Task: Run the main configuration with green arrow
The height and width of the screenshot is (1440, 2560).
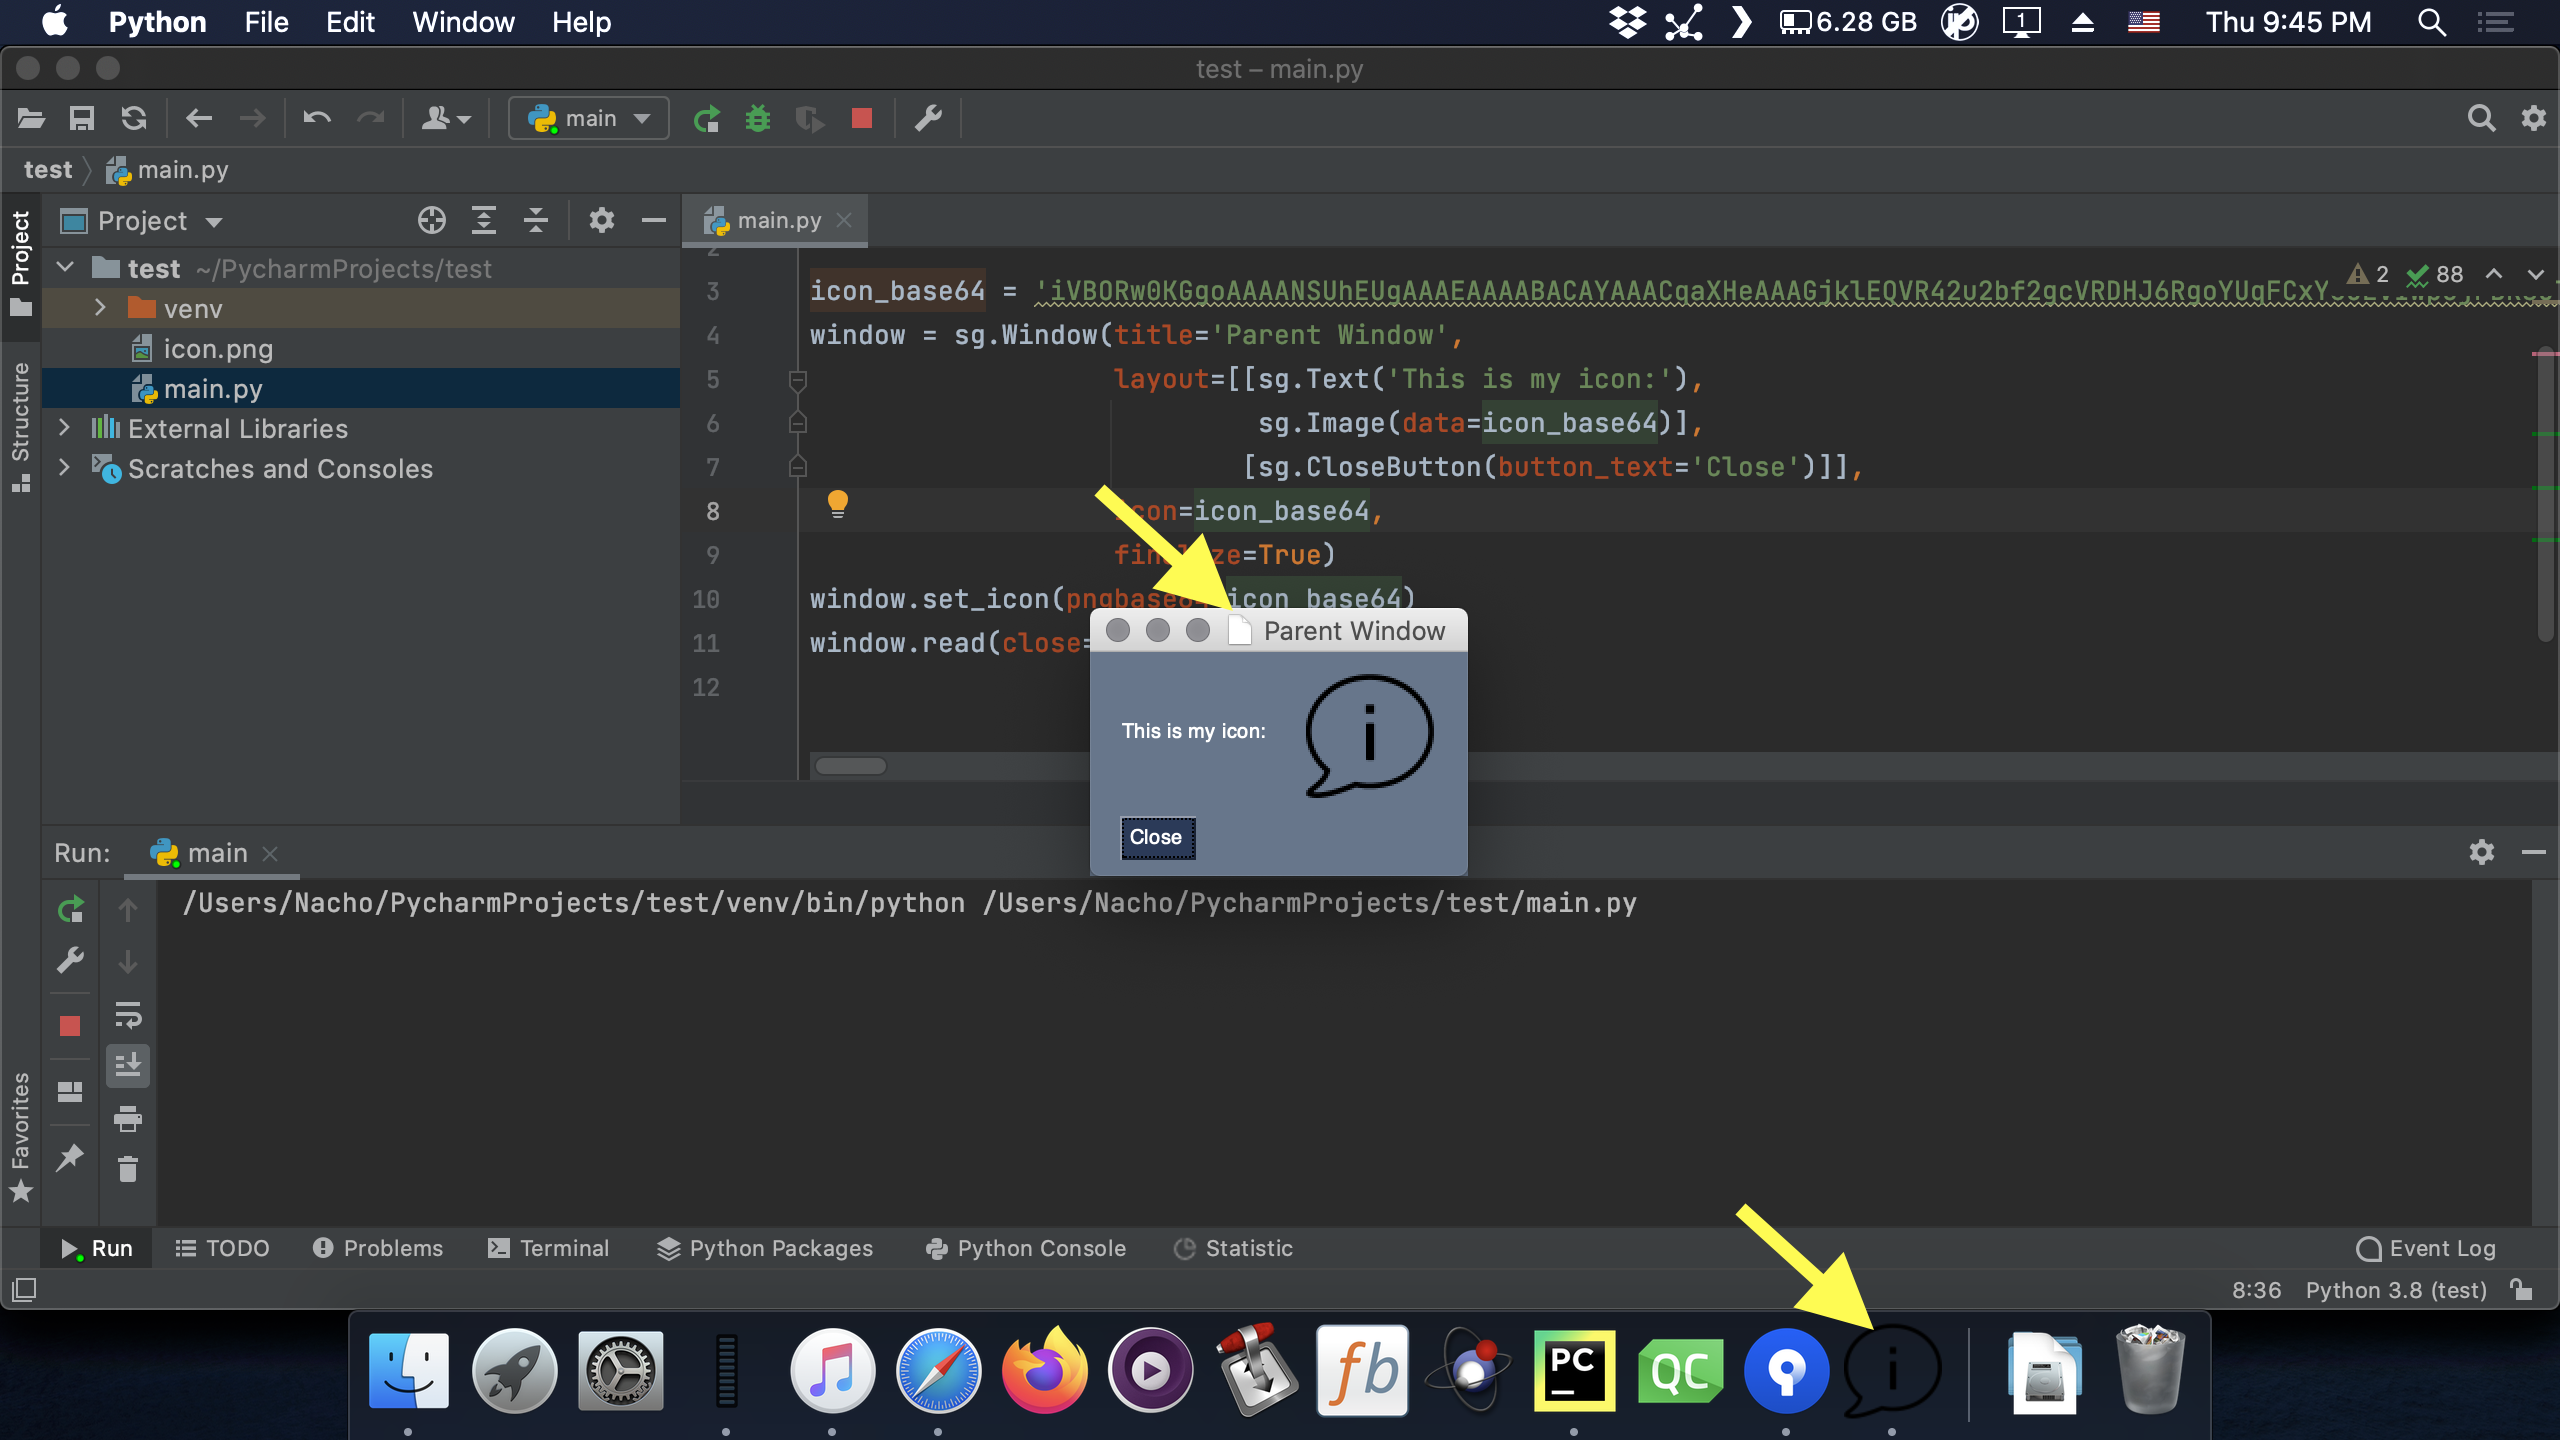Action: [x=706, y=117]
